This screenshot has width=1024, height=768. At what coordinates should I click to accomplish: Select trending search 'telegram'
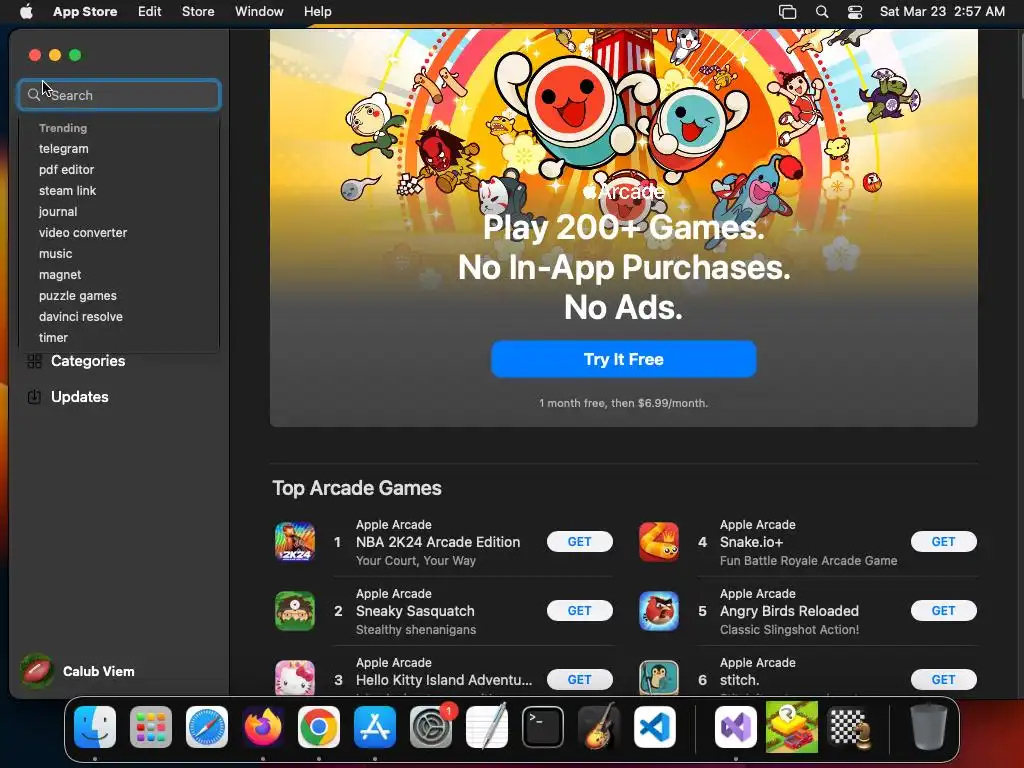point(63,148)
